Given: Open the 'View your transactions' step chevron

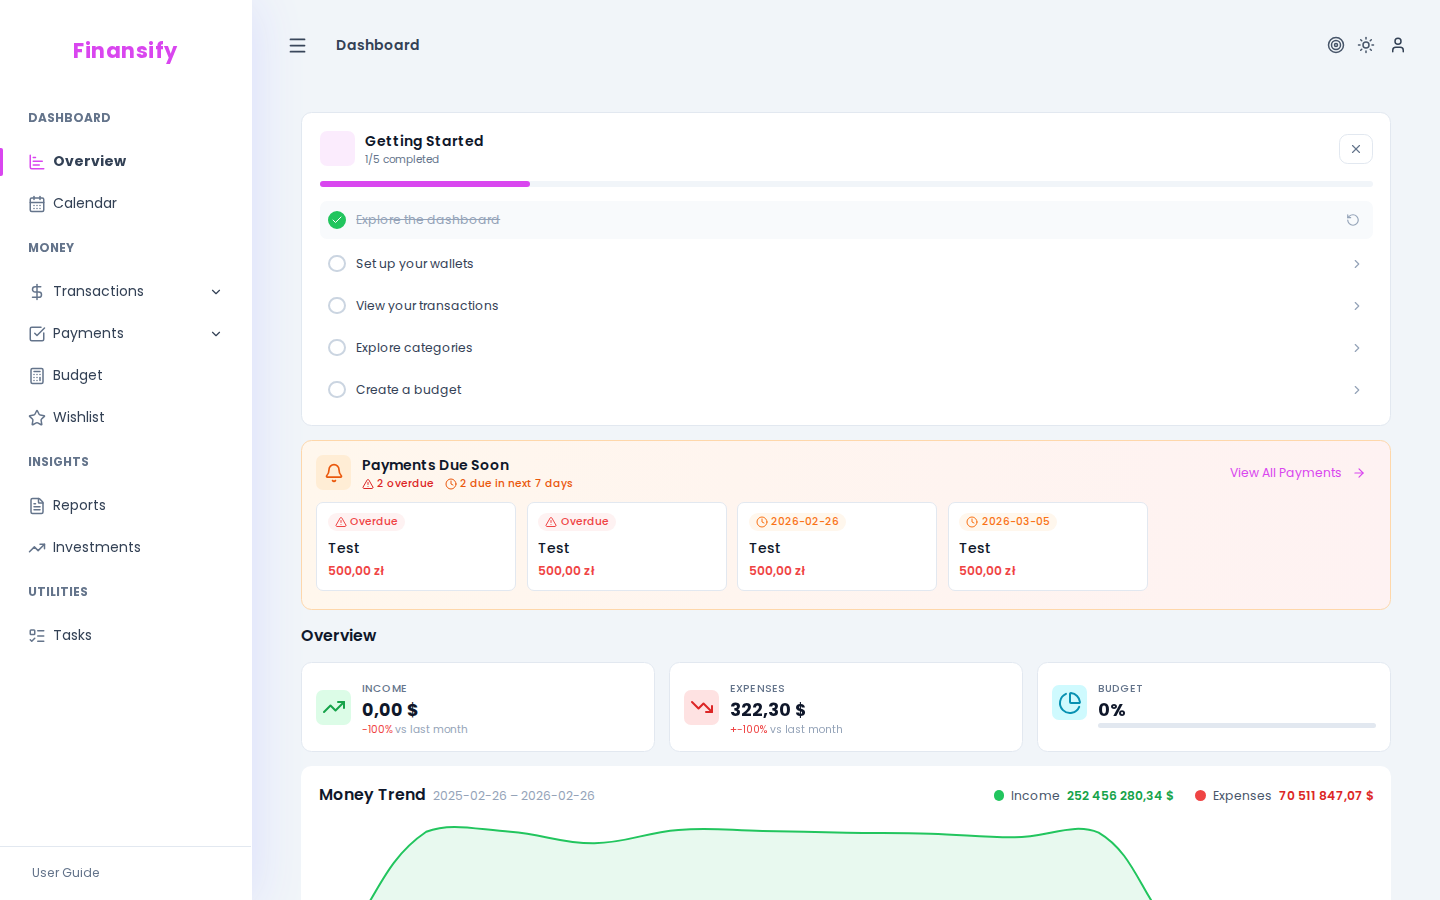Looking at the screenshot, I should [1356, 305].
